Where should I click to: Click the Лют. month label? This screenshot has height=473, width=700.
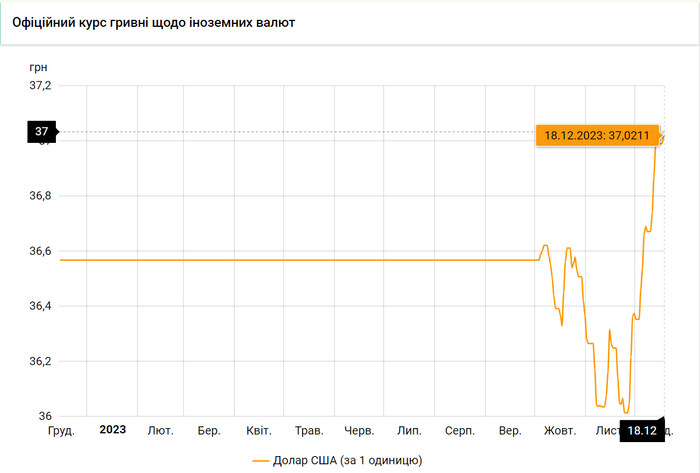(x=160, y=431)
